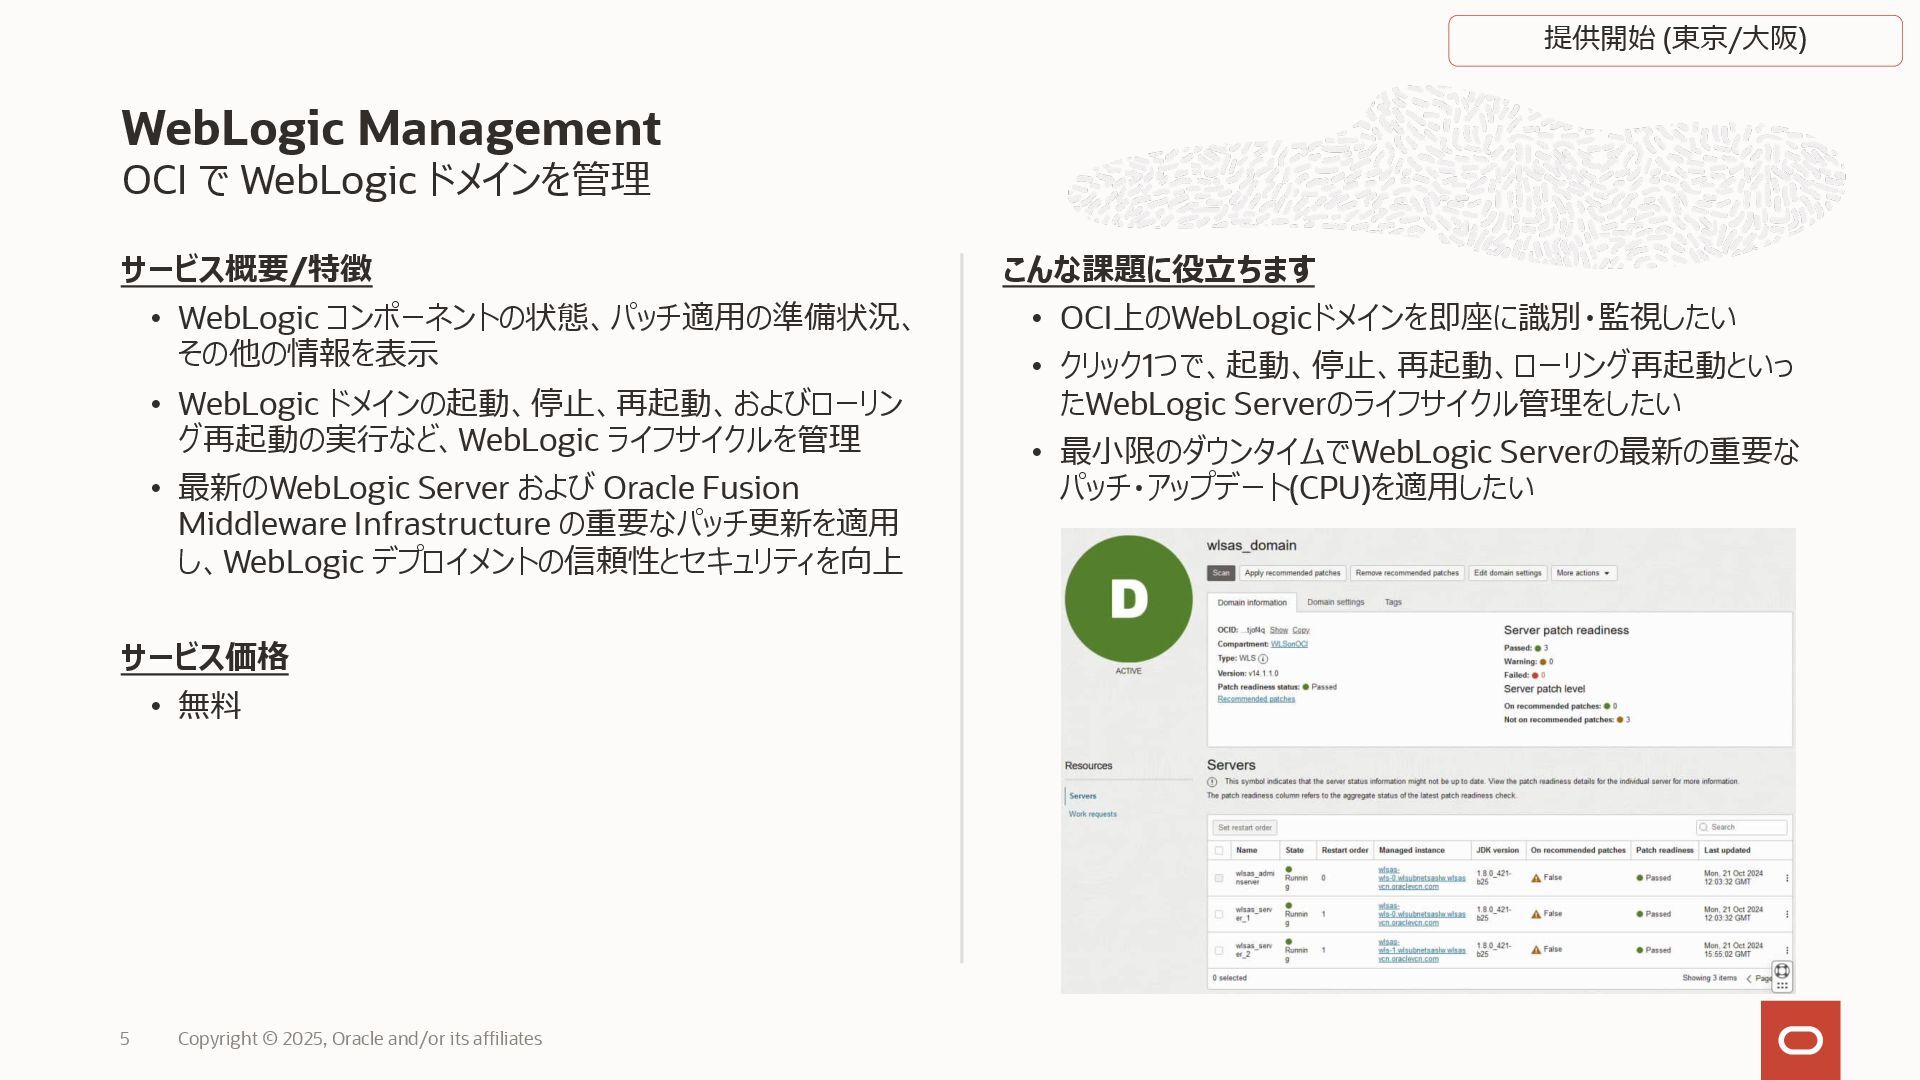This screenshot has width=1920, height=1080.
Task: Click the orange dot next to Warning: 0
Action: coord(1543,662)
